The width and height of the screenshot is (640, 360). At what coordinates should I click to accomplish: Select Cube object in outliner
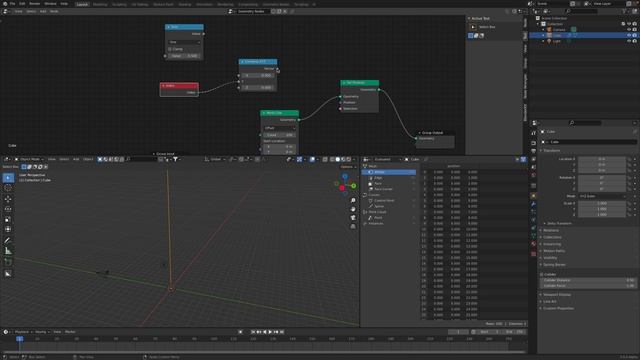click(x=557, y=36)
